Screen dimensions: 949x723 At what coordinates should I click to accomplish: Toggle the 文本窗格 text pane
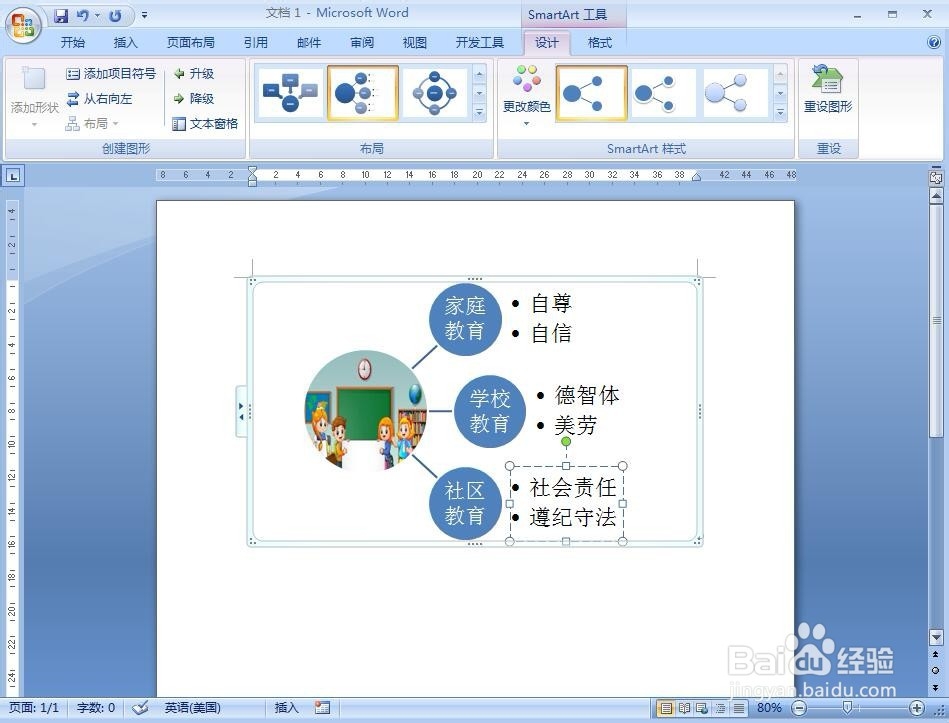[205, 123]
